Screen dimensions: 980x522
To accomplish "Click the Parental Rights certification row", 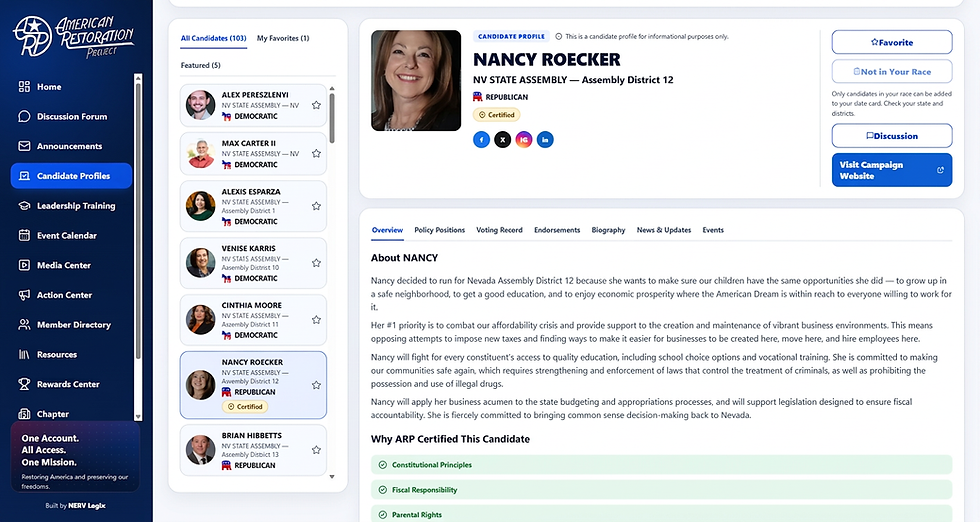I will point(661,514).
